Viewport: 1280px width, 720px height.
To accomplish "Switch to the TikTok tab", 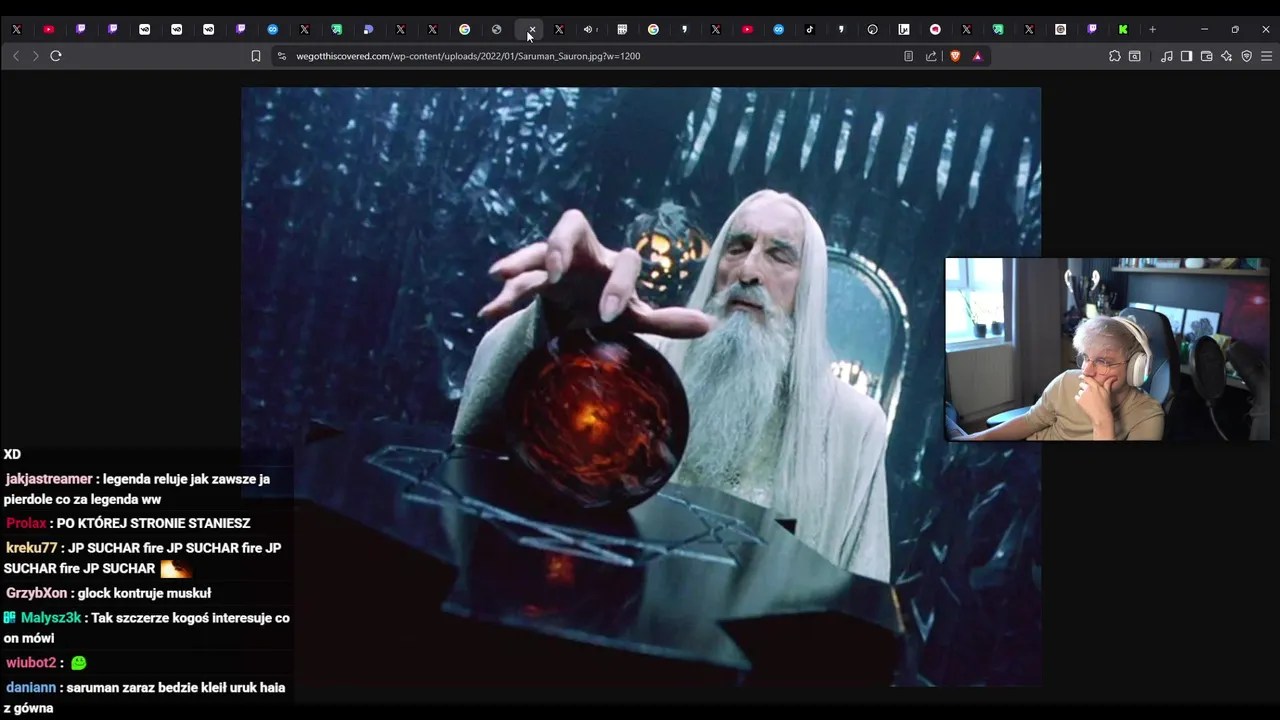I will (x=810, y=29).
